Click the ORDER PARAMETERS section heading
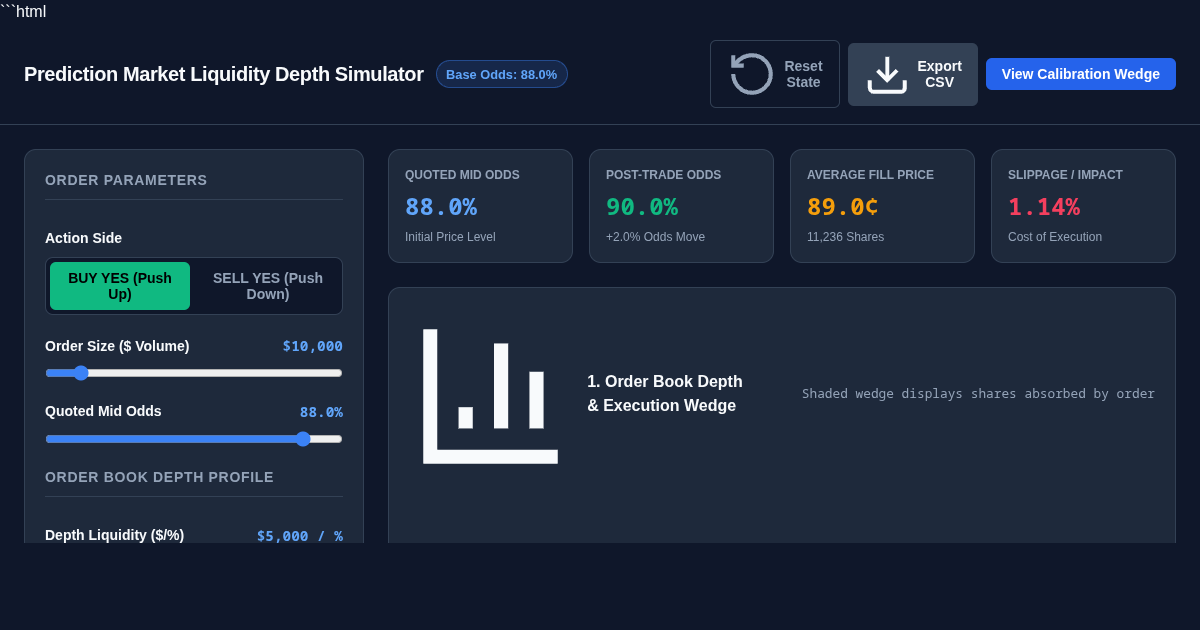This screenshot has width=1200, height=630. (126, 180)
